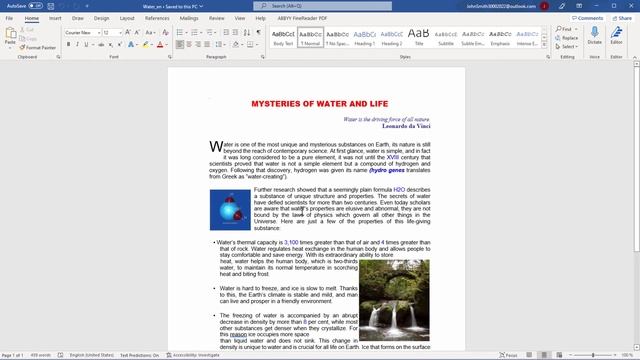This screenshot has width=640, height=360.
Task: Click the Comments button
Action: [x=587, y=18]
